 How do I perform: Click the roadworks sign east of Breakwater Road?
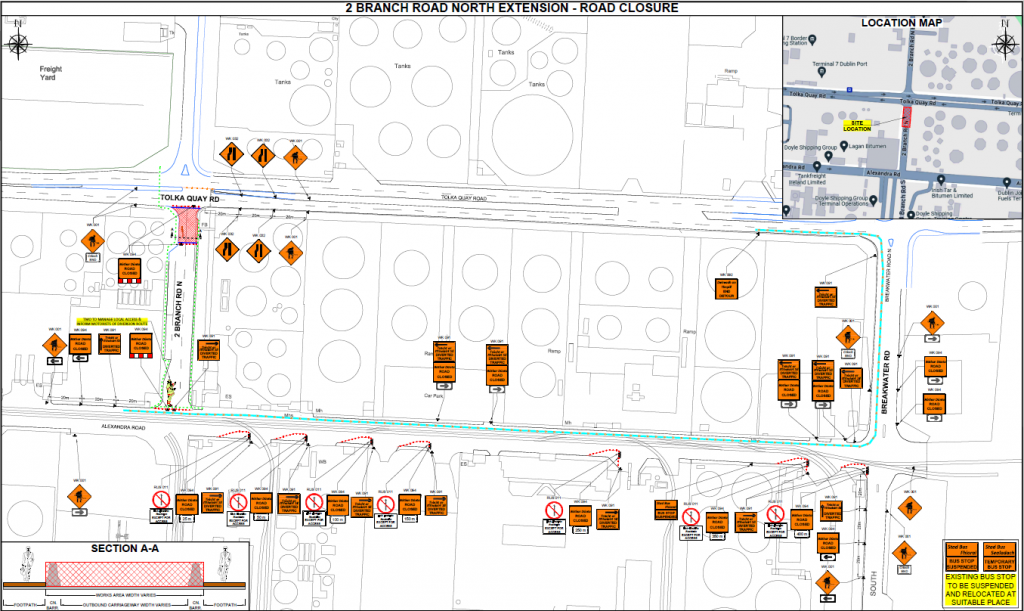pyautogui.click(x=934, y=323)
